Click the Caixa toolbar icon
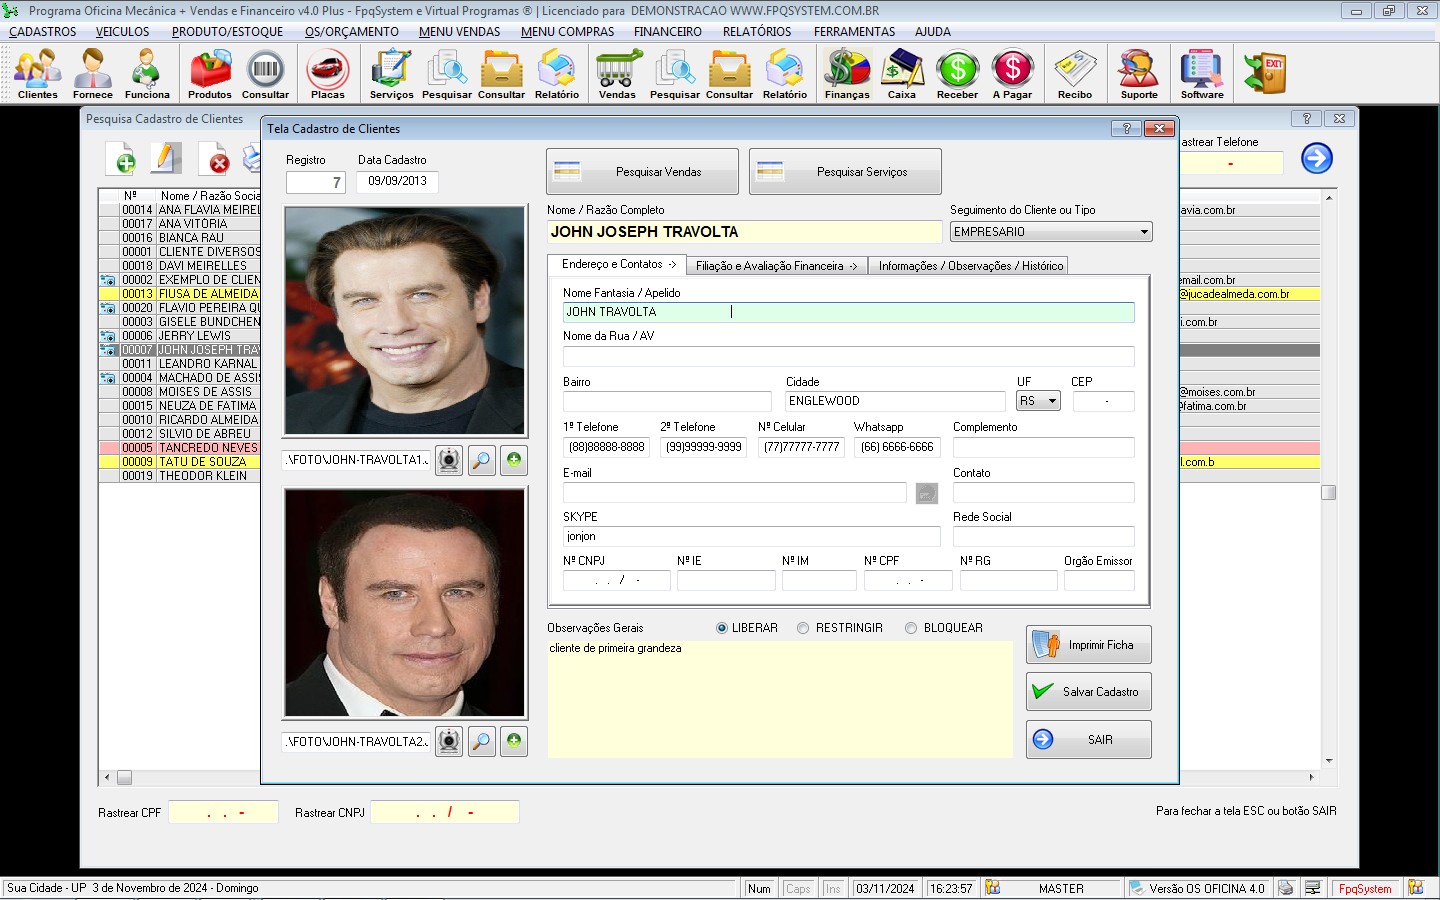Screen dimensions: 1440x900 pos(901,74)
